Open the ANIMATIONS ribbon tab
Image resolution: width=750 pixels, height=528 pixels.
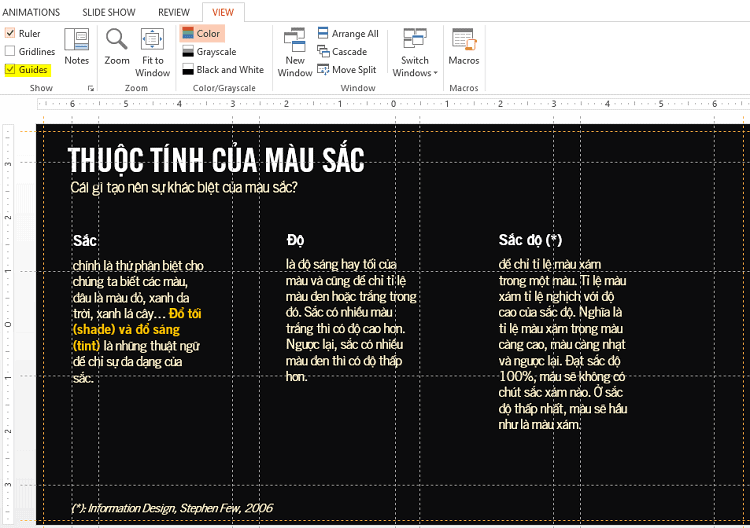point(32,12)
